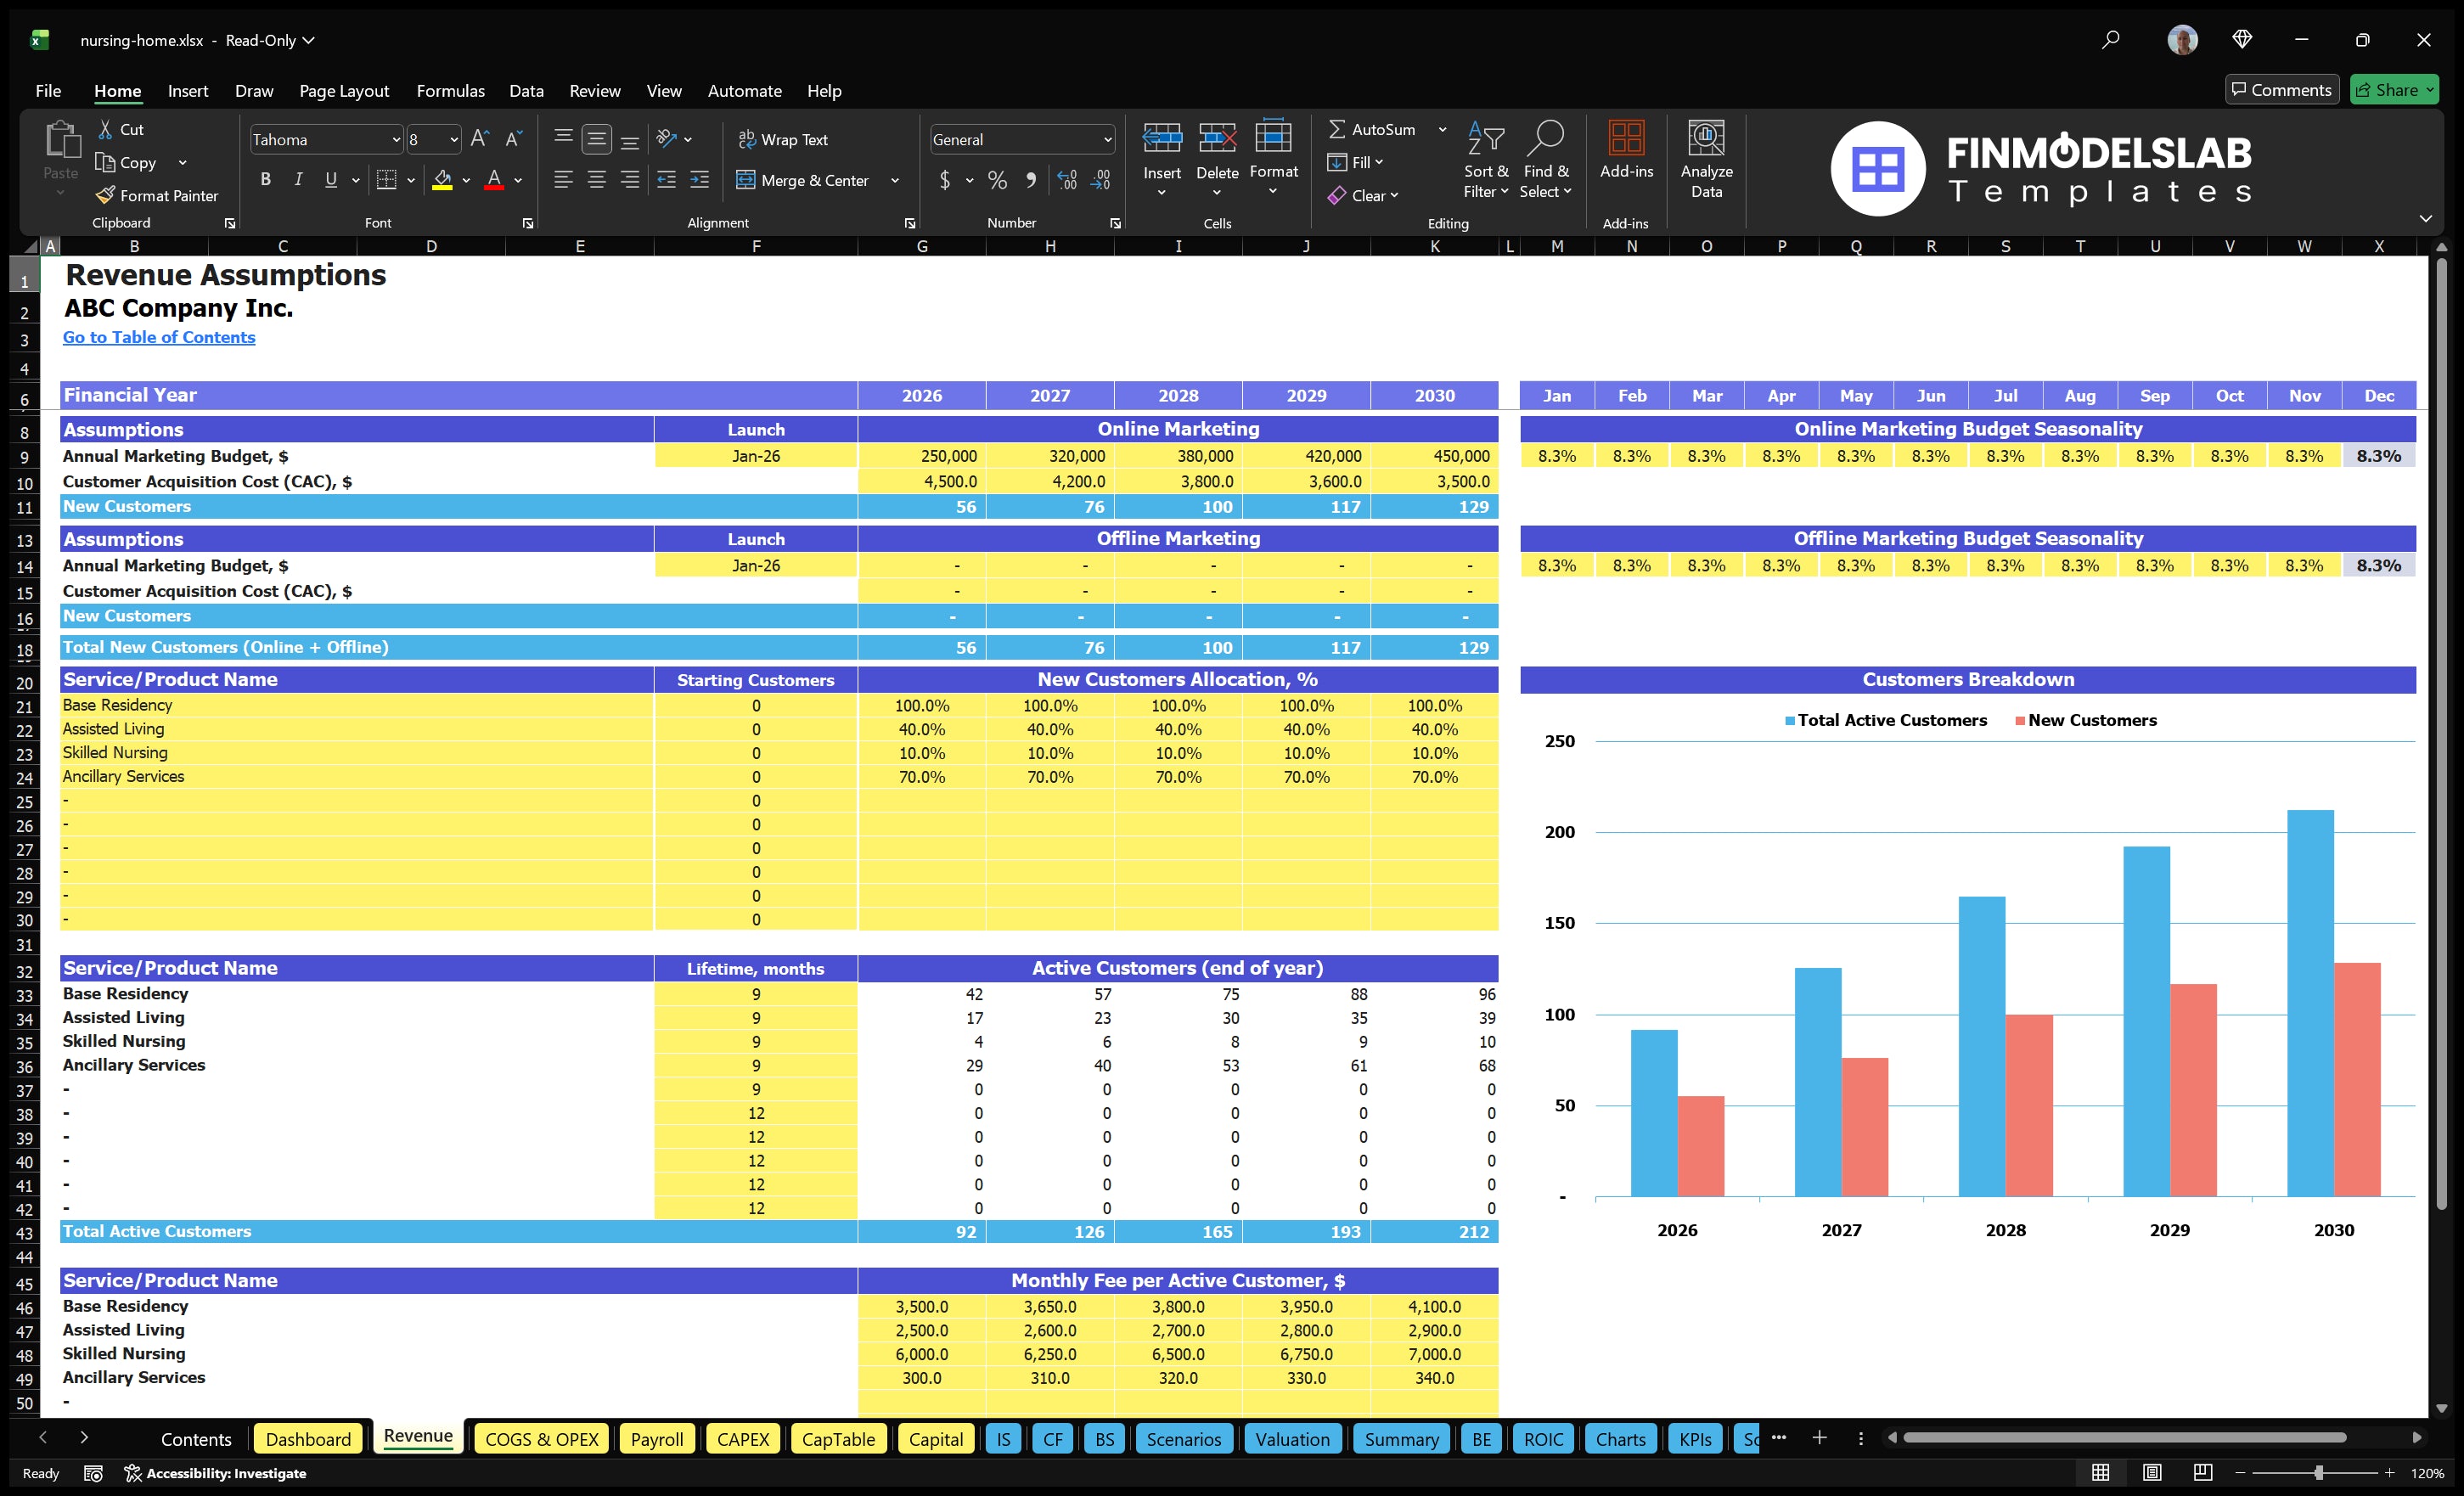This screenshot has height=1496, width=2464.
Task: Switch to the Formulas ribbon tab
Action: point(450,90)
